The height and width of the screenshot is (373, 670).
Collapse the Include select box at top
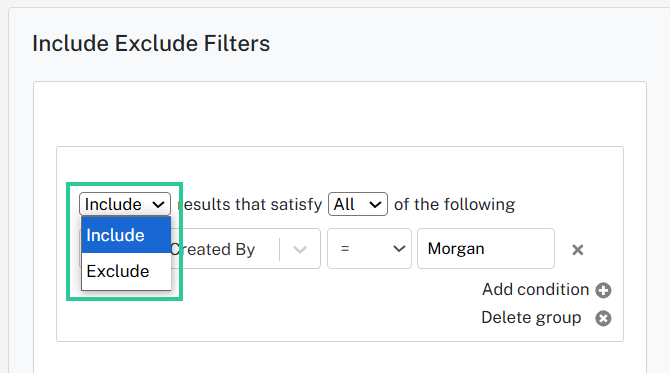125,204
